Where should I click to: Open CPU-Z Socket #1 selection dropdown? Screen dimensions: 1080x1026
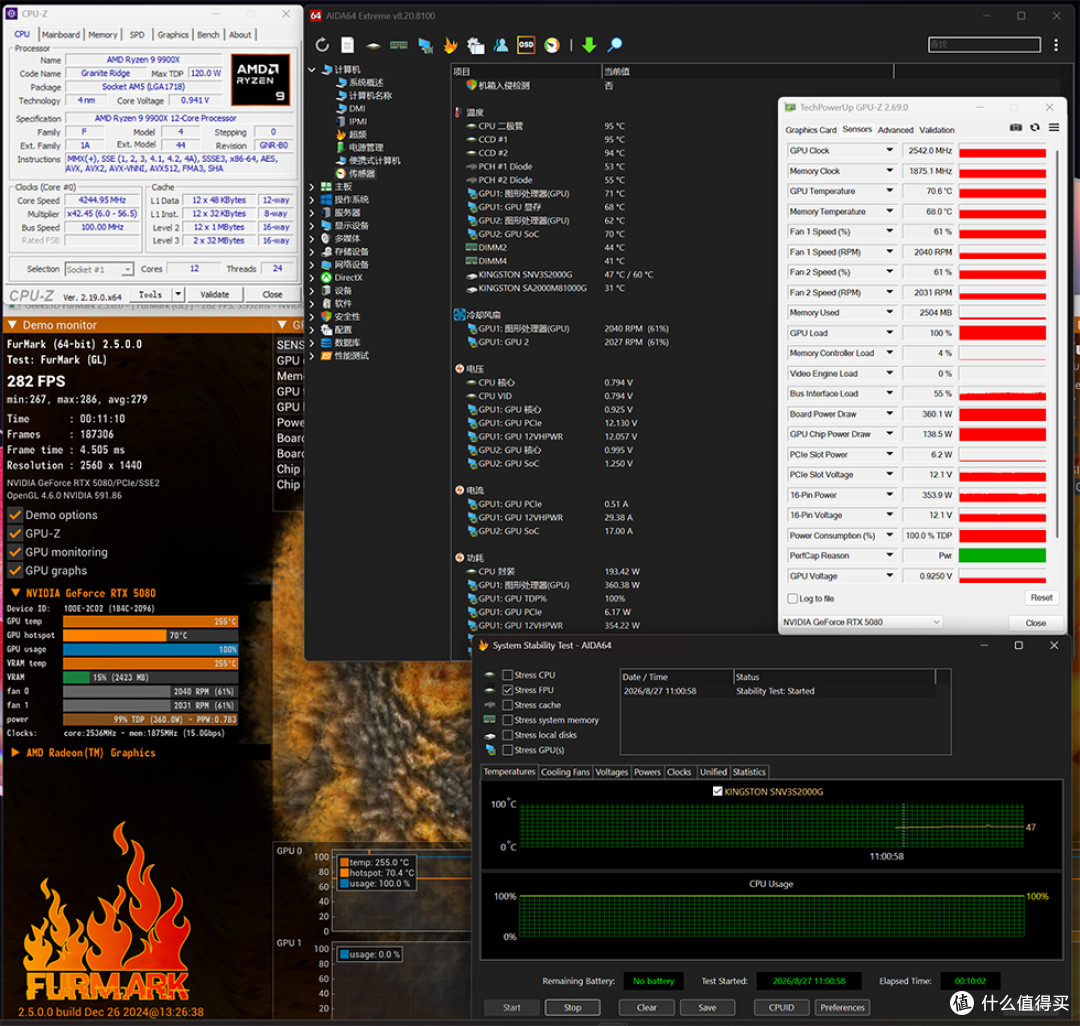click(x=99, y=269)
